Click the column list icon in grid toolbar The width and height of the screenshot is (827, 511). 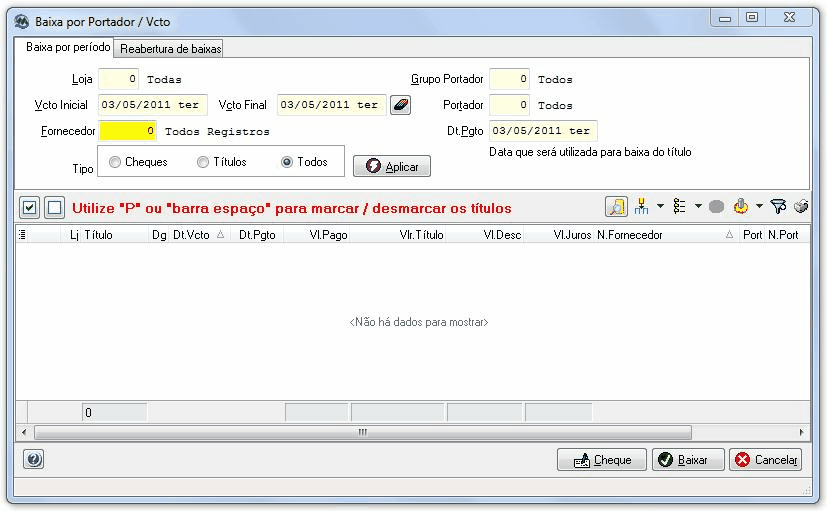click(x=679, y=206)
